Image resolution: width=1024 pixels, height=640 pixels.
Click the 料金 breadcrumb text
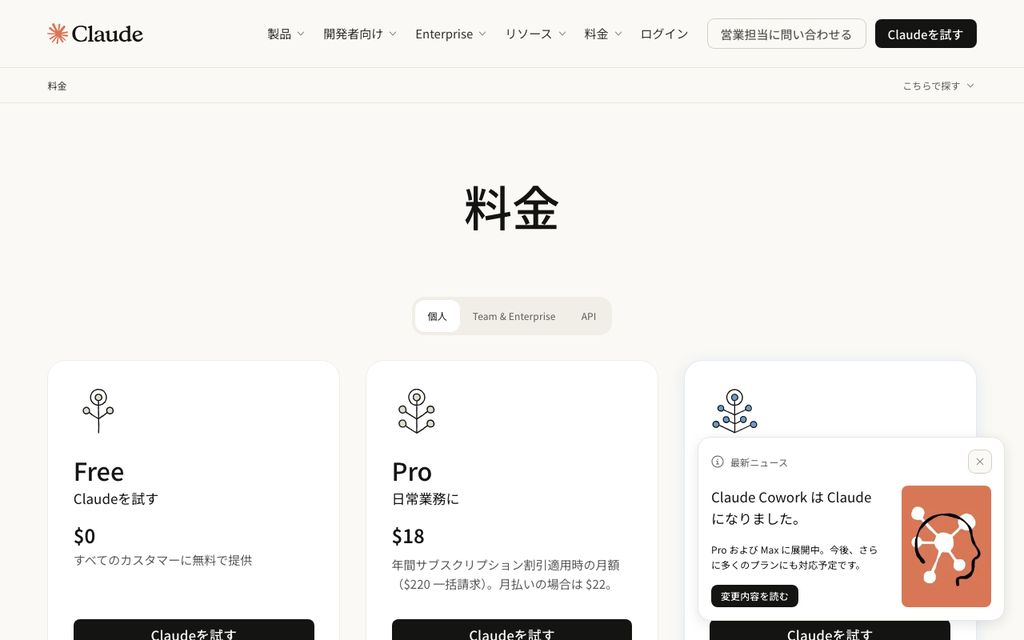coord(57,86)
